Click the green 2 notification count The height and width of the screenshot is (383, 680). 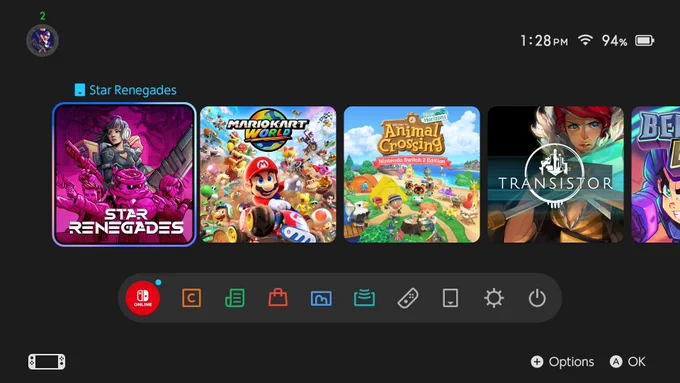tap(42, 16)
